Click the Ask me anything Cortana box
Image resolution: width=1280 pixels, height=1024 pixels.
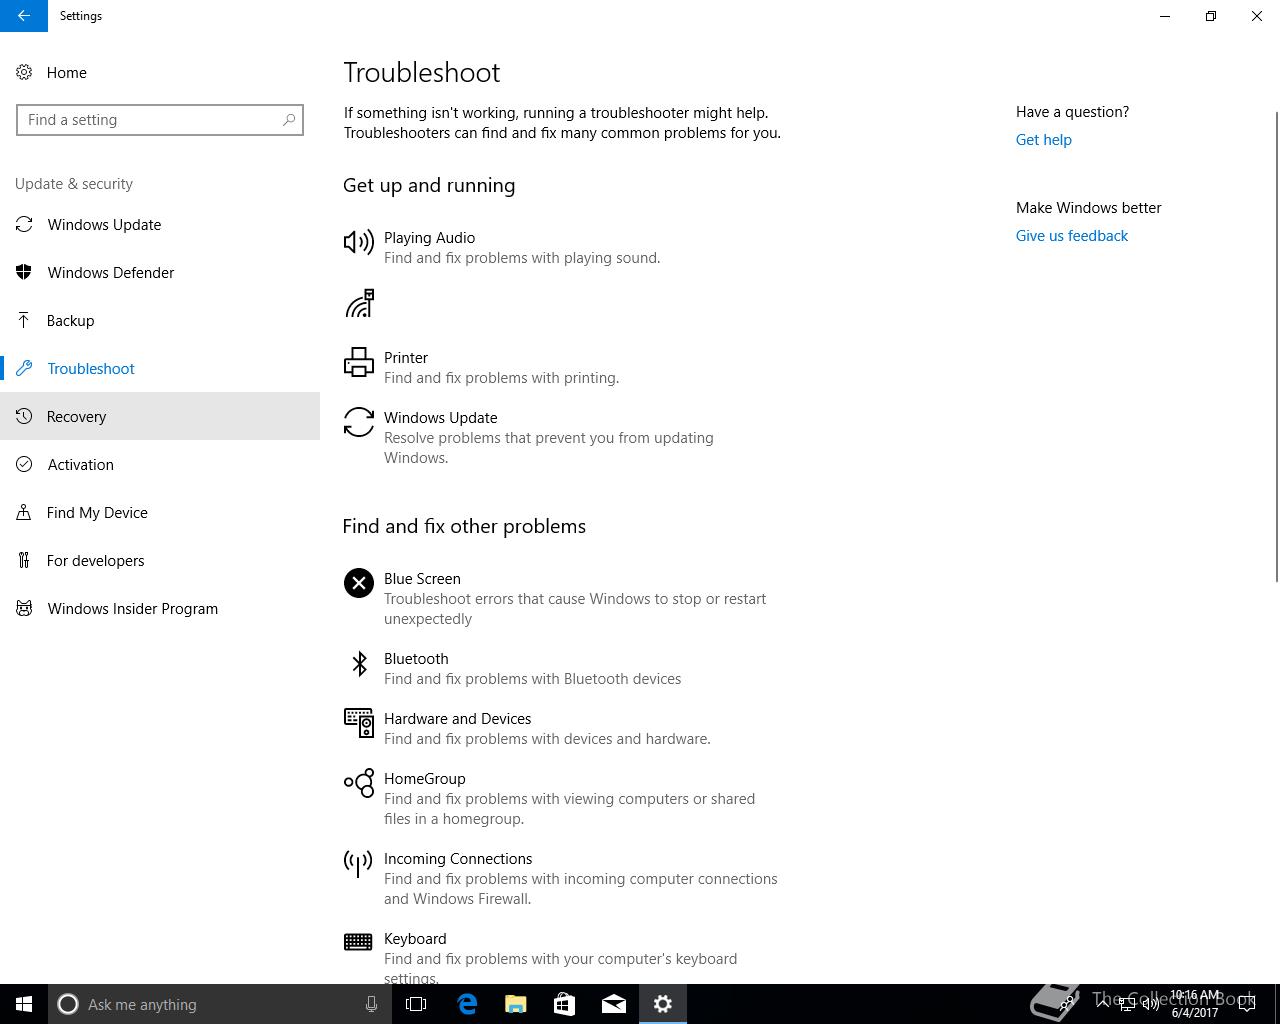pos(218,1004)
